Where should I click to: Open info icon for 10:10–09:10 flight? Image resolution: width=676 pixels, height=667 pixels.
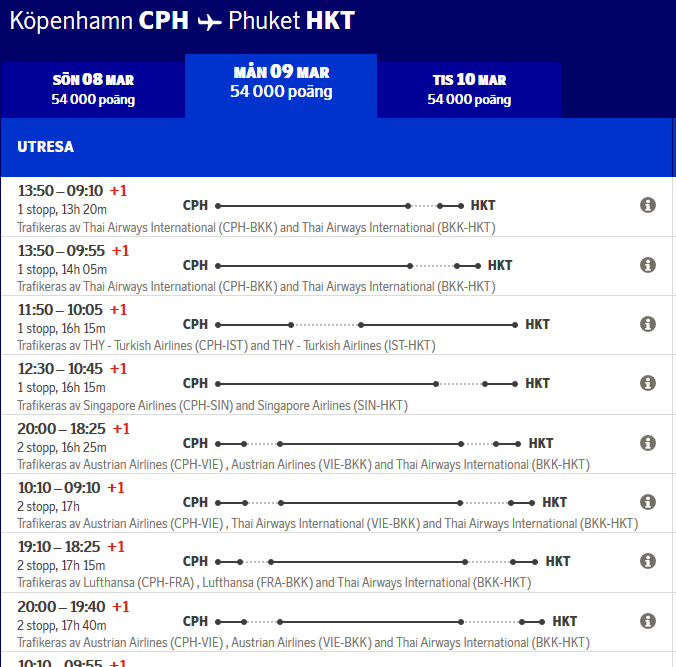[647, 502]
